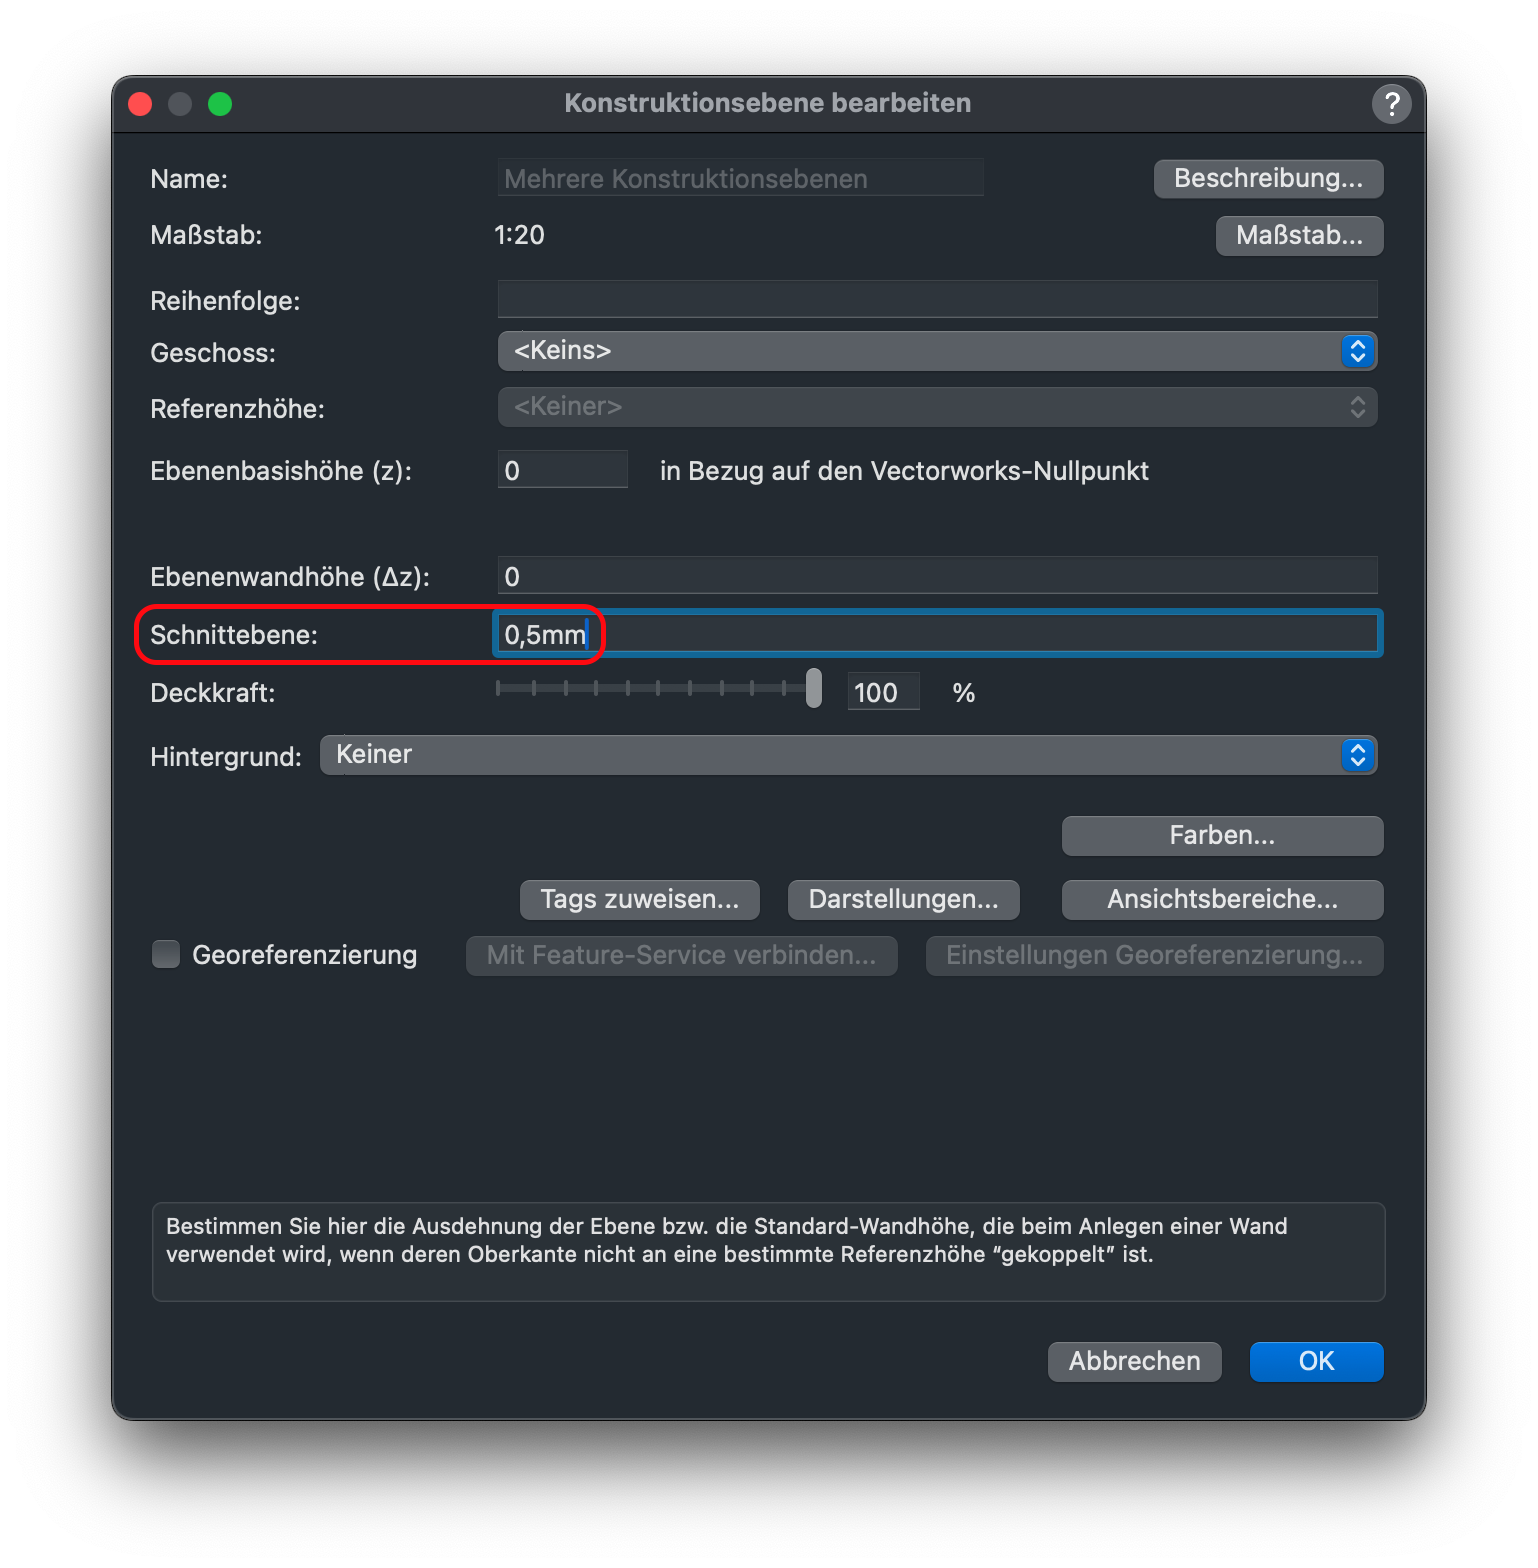Screen dimensions: 1538x1568
Task: Open the Maßstab settings button
Action: pos(1298,236)
